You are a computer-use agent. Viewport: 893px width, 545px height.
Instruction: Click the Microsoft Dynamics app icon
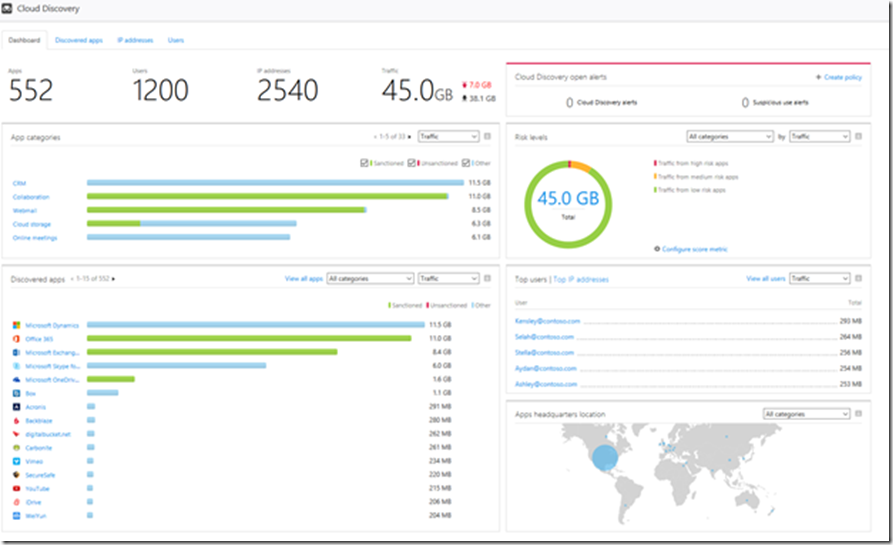click(17, 325)
